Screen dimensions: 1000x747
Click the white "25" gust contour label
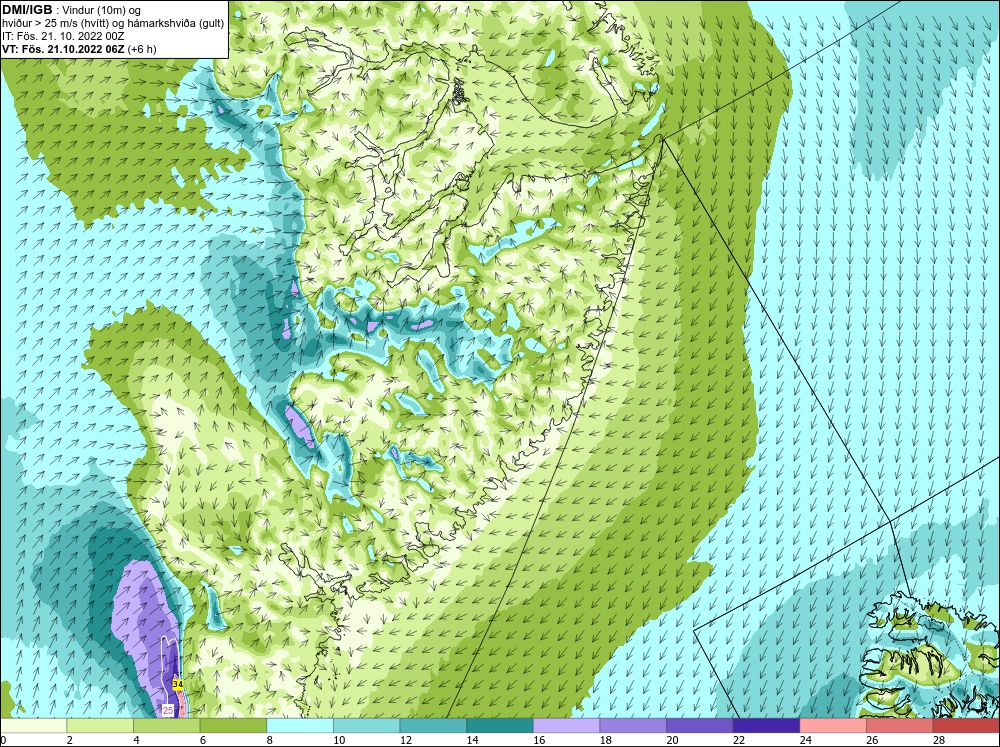coord(168,710)
